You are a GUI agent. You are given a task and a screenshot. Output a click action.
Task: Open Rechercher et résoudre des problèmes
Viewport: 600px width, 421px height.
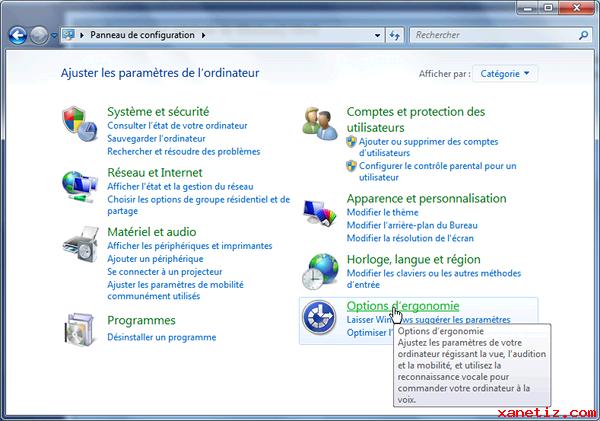pyautogui.click(x=184, y=152)
